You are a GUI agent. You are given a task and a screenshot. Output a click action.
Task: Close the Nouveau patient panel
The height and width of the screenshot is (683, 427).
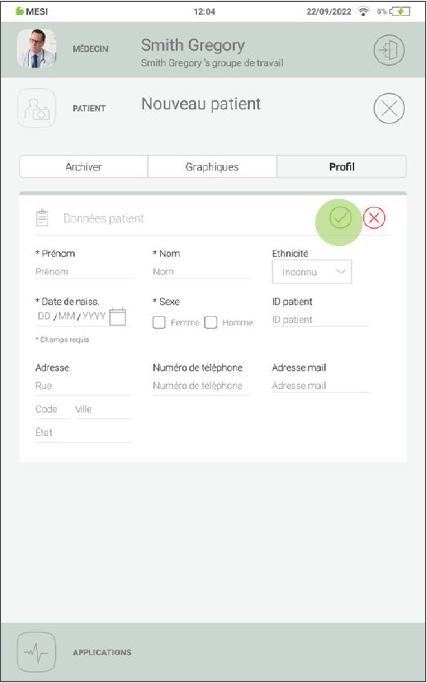(389, 108)
